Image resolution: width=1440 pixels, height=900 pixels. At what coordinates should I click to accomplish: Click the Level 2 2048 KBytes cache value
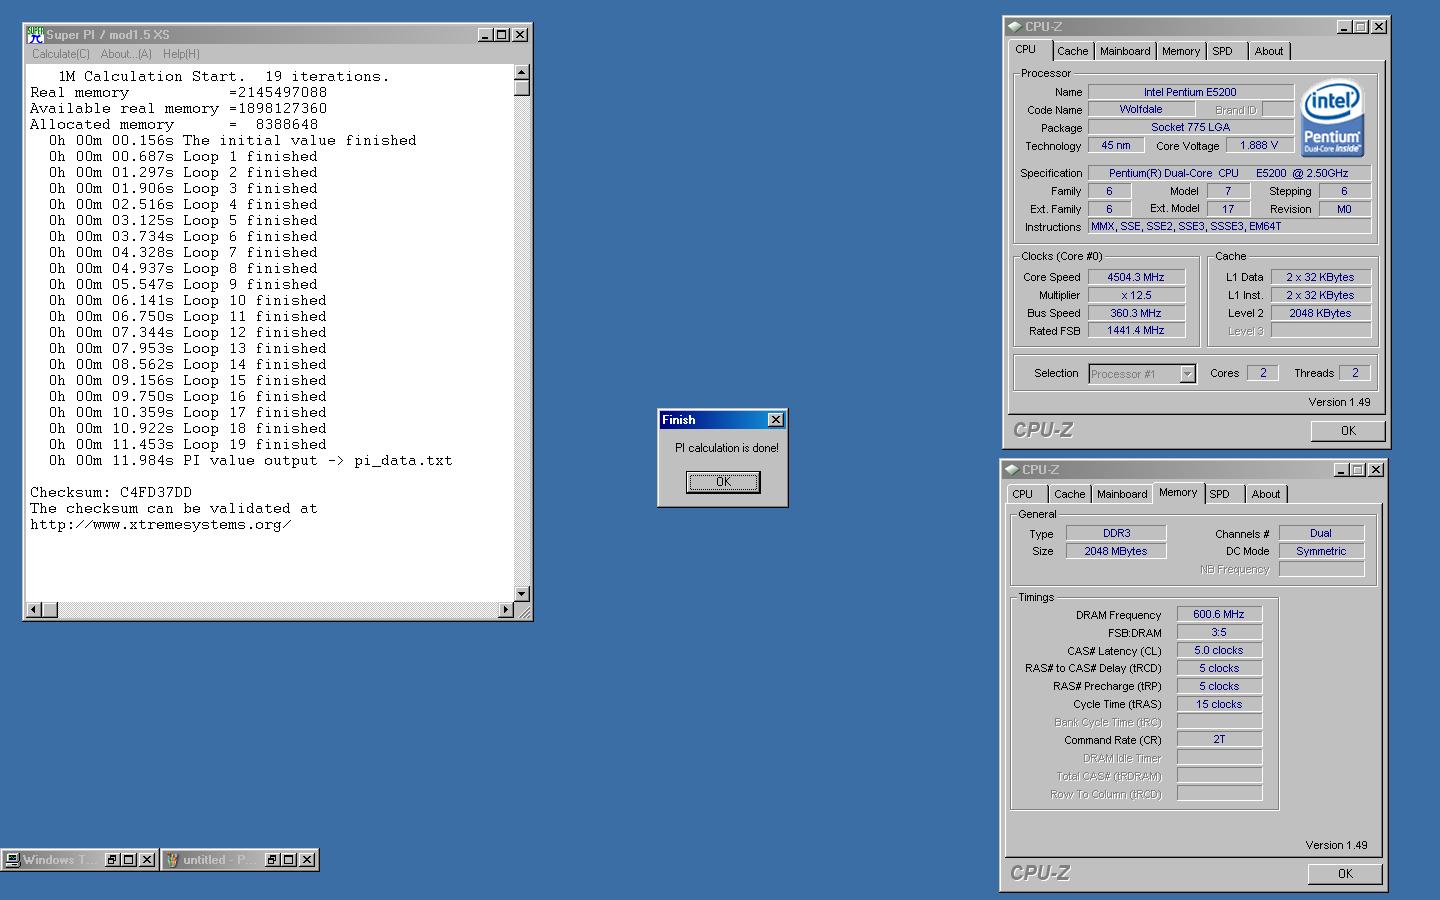pyautogui.click(x=1320, y=313)
